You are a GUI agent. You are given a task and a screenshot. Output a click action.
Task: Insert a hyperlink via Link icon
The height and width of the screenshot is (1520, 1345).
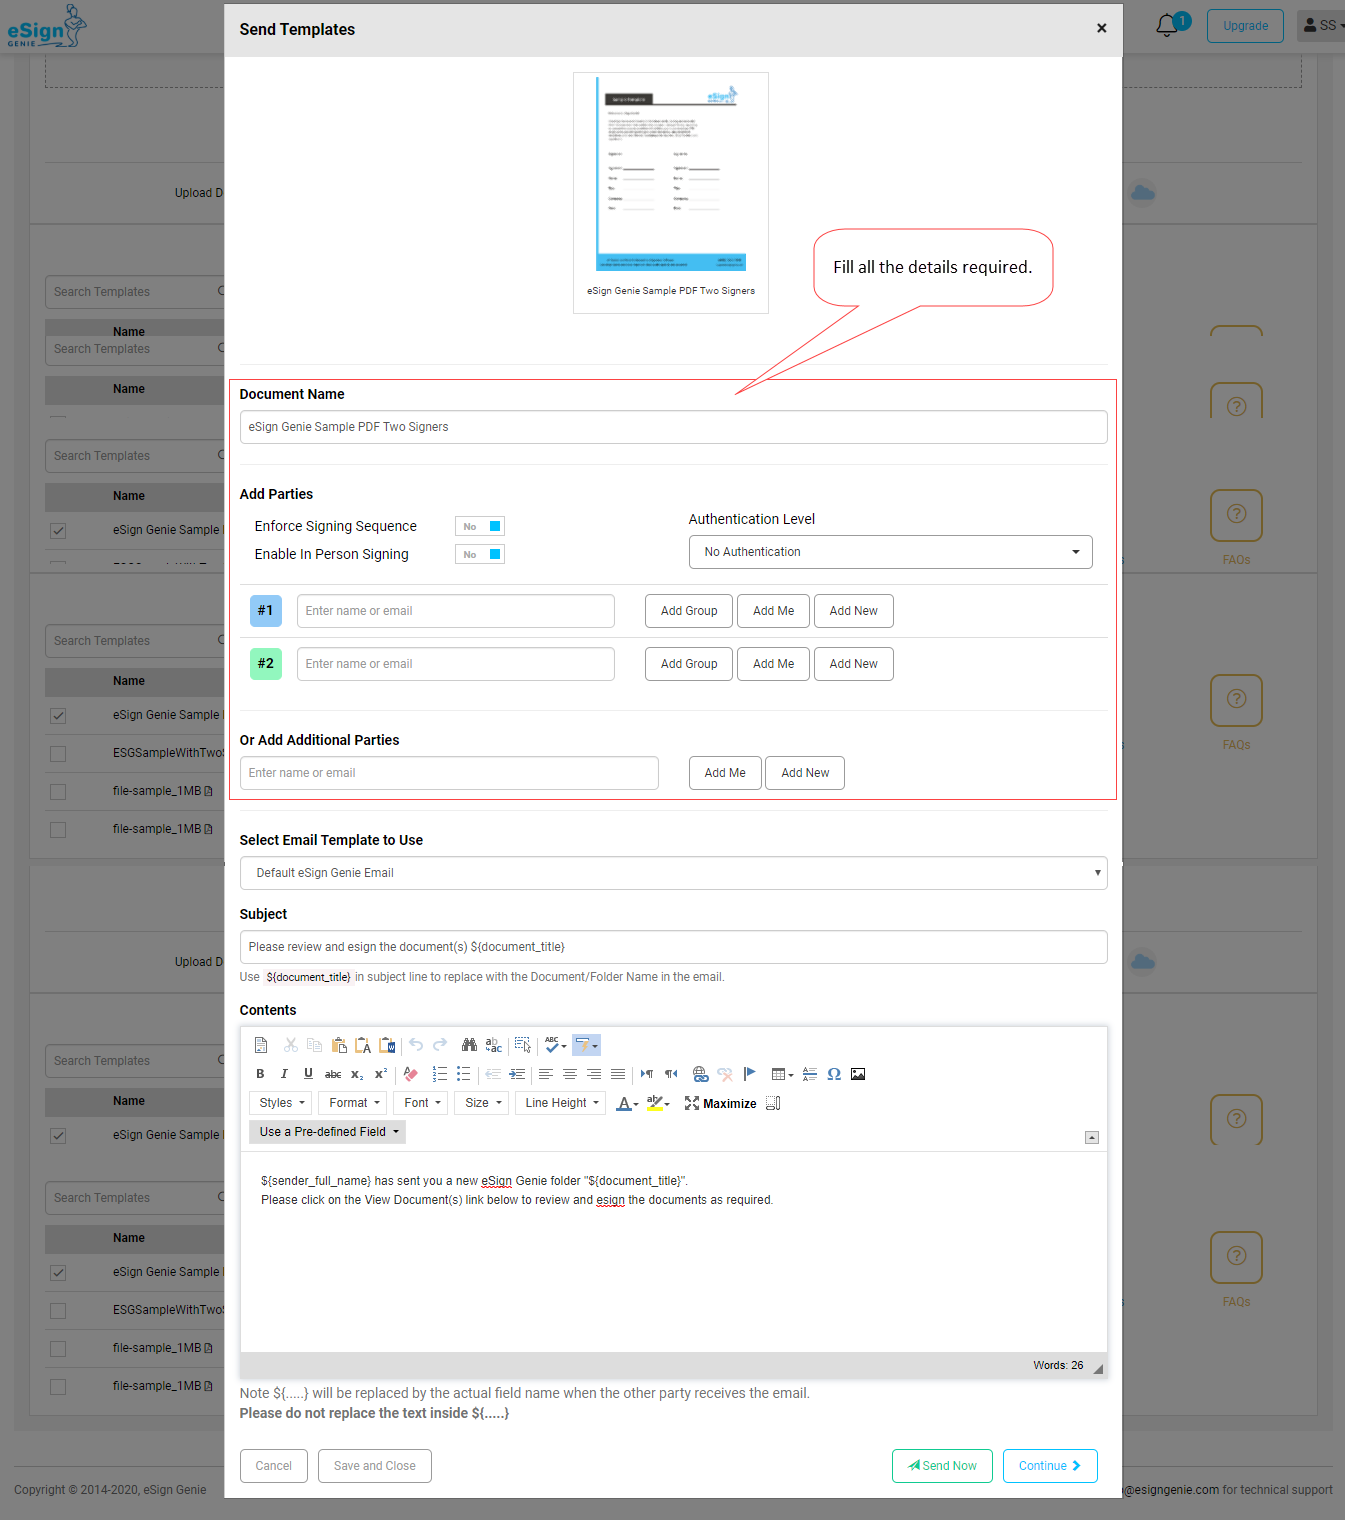[700, 1074]
